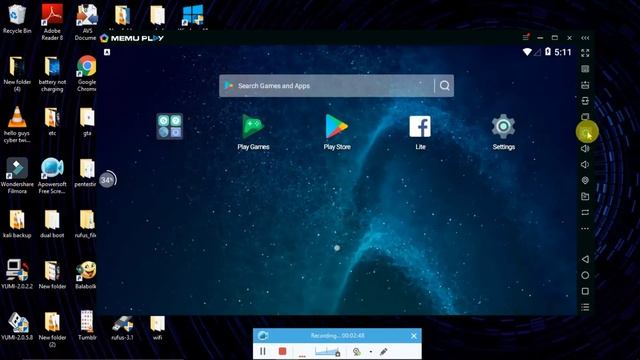This screenshot has height=360, width=640.
Task: Select the YUMI-2.0.5.8 desktop icon
Action: pyautogui.click(x=17, y=325)
